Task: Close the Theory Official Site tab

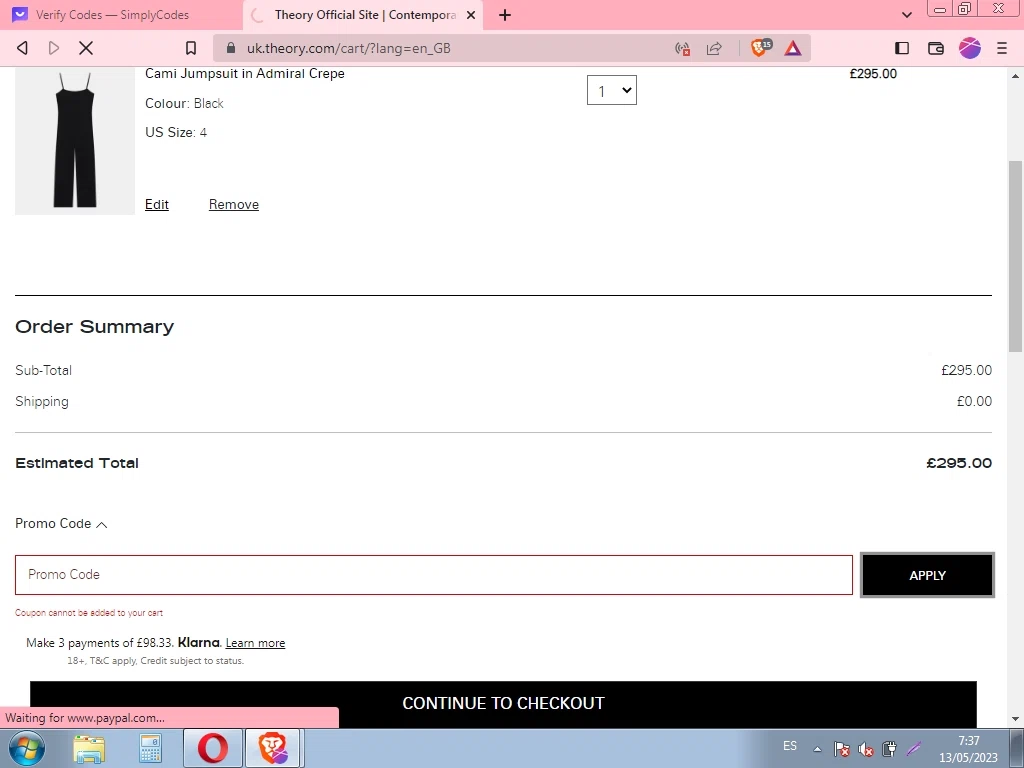Action: [x=471, y=15]
